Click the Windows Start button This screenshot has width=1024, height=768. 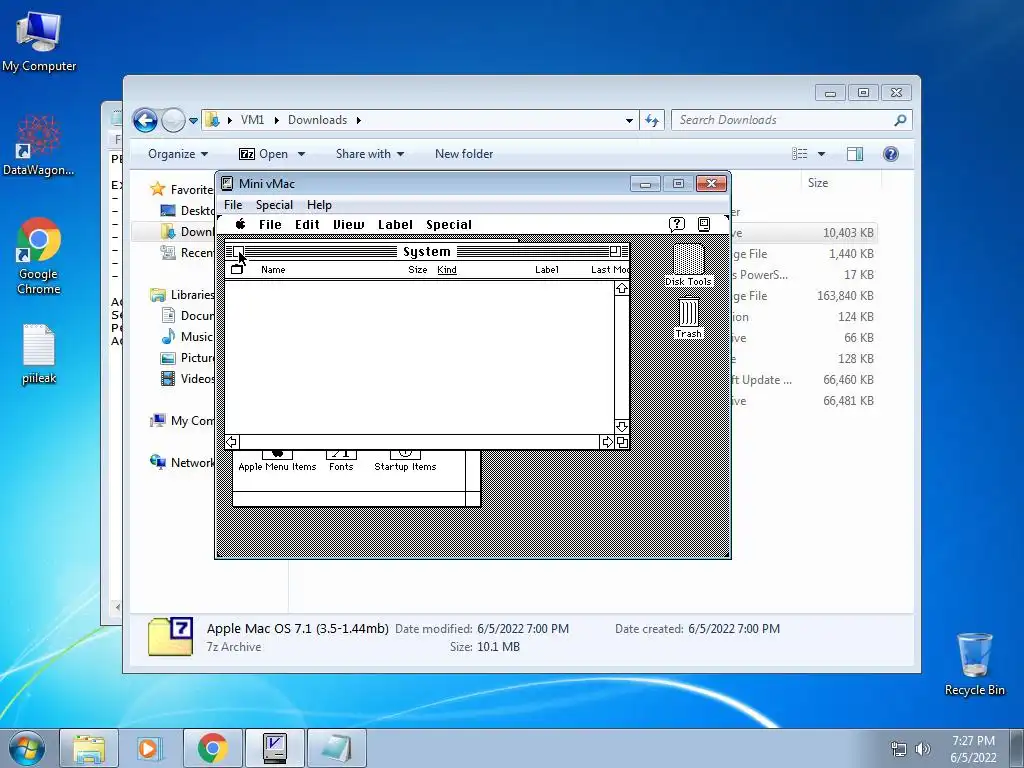tap(27, 748)
